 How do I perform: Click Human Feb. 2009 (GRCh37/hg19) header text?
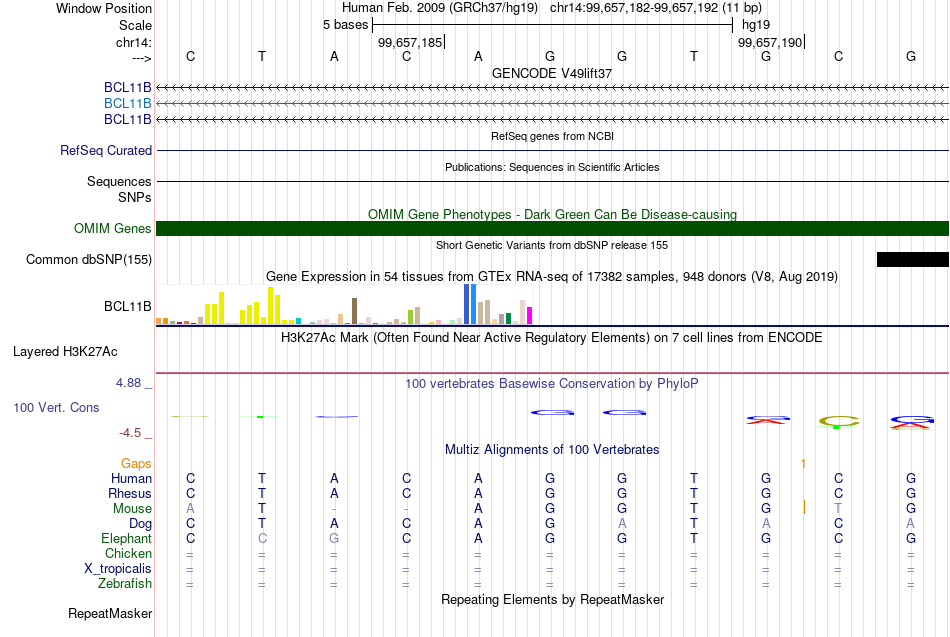(x=440, y=8)
